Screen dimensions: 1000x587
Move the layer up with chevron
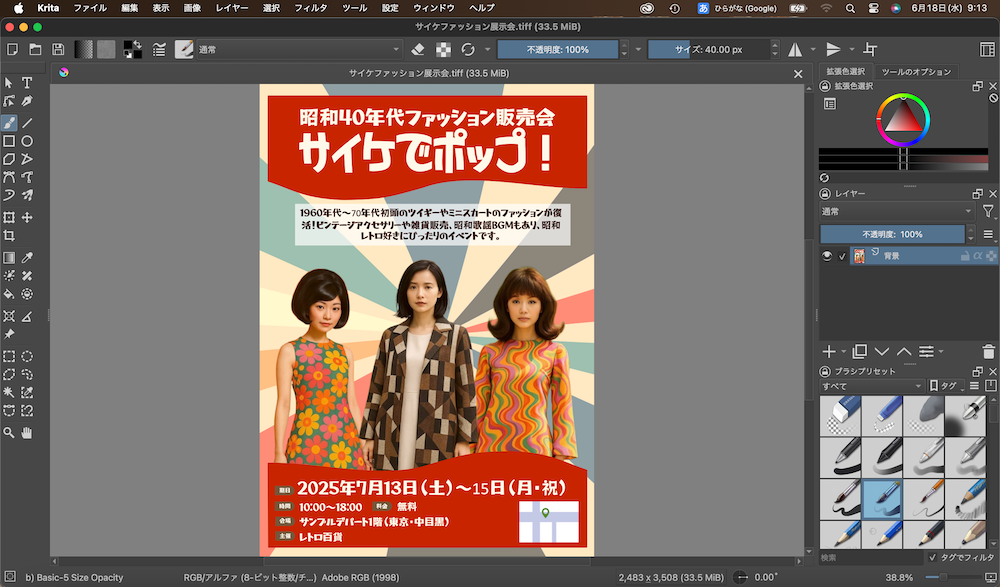[x=904, y=352]
